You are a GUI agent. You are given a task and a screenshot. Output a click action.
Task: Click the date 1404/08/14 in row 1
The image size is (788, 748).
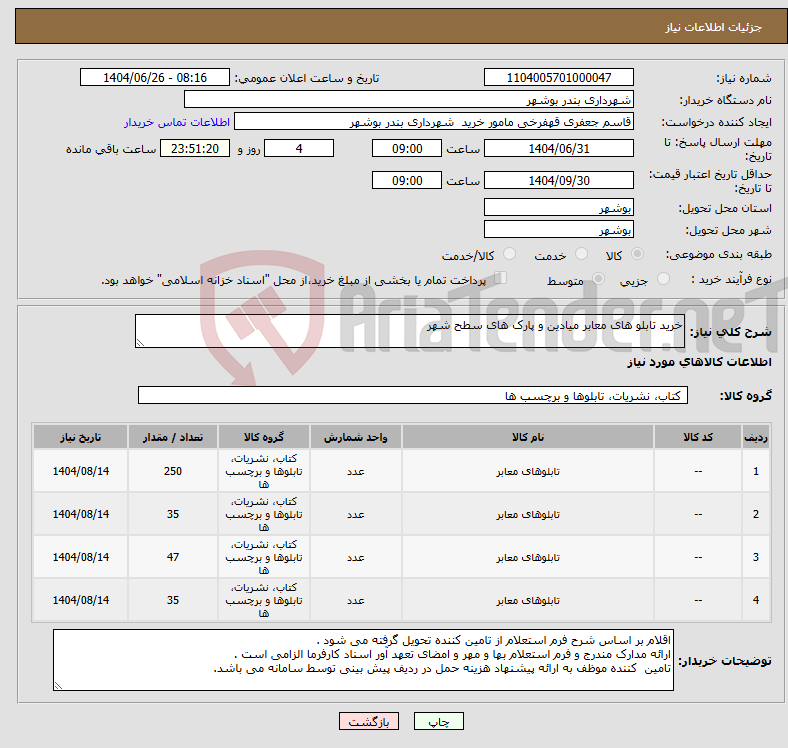coord(80,471)
